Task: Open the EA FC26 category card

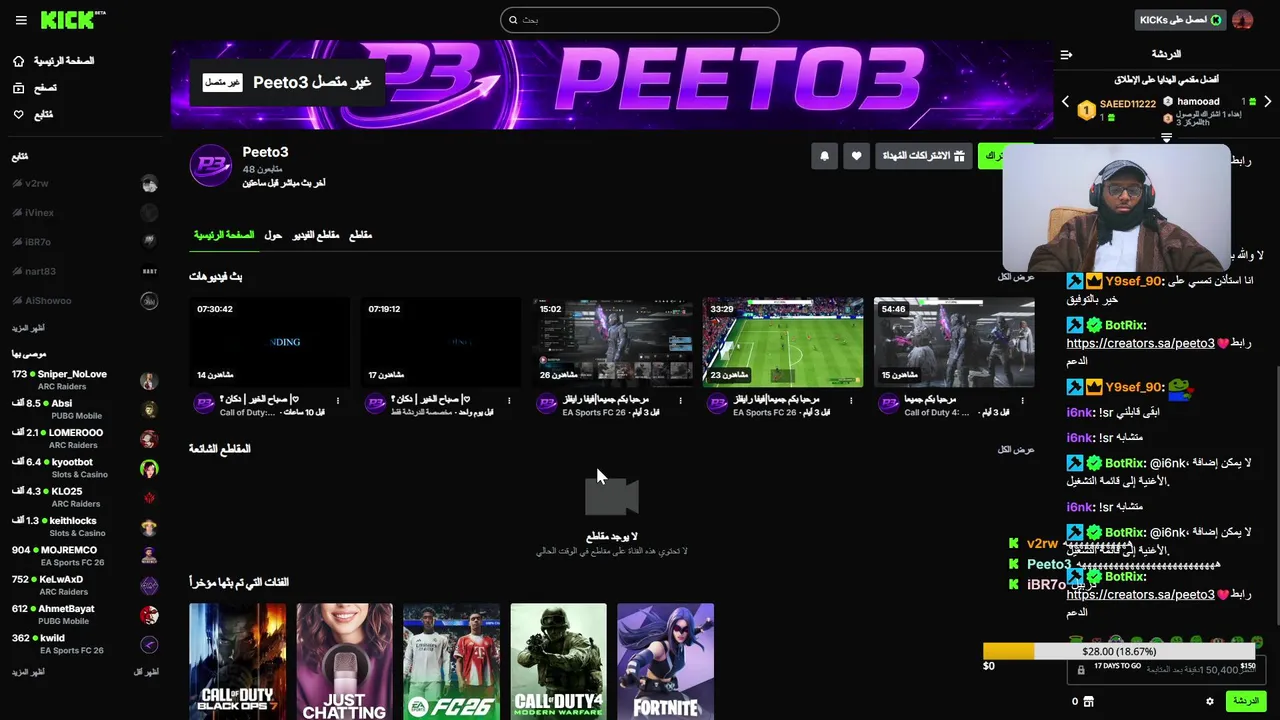Action: [451, 661]
